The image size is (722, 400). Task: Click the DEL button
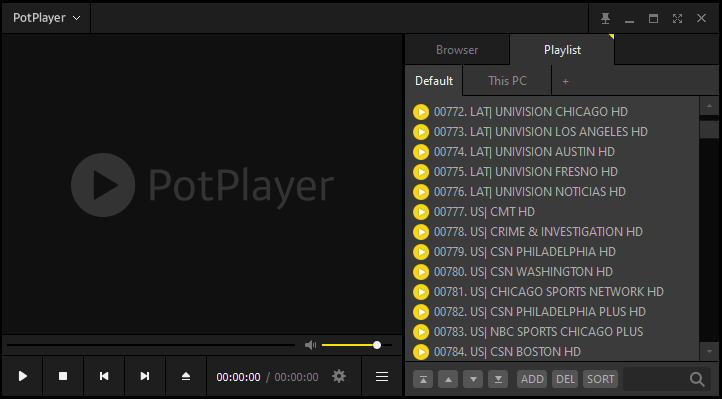(565, 379)
